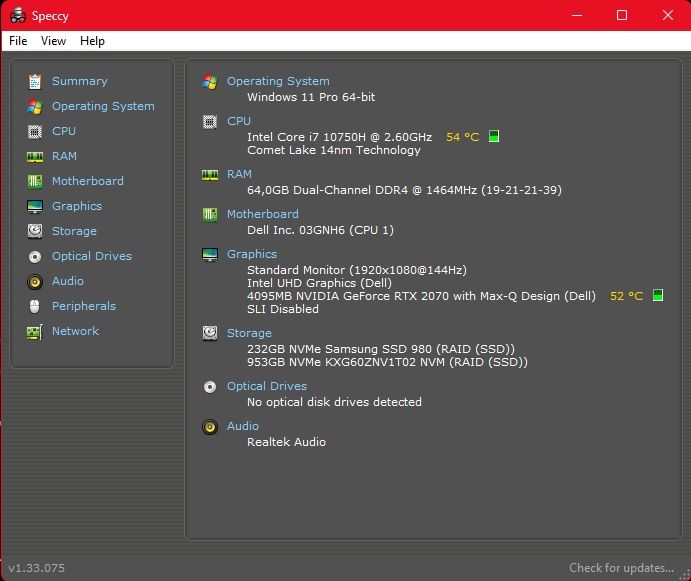Select Graphics in the sidebar
The image size is (691, 581).
(x=77, y=206)
